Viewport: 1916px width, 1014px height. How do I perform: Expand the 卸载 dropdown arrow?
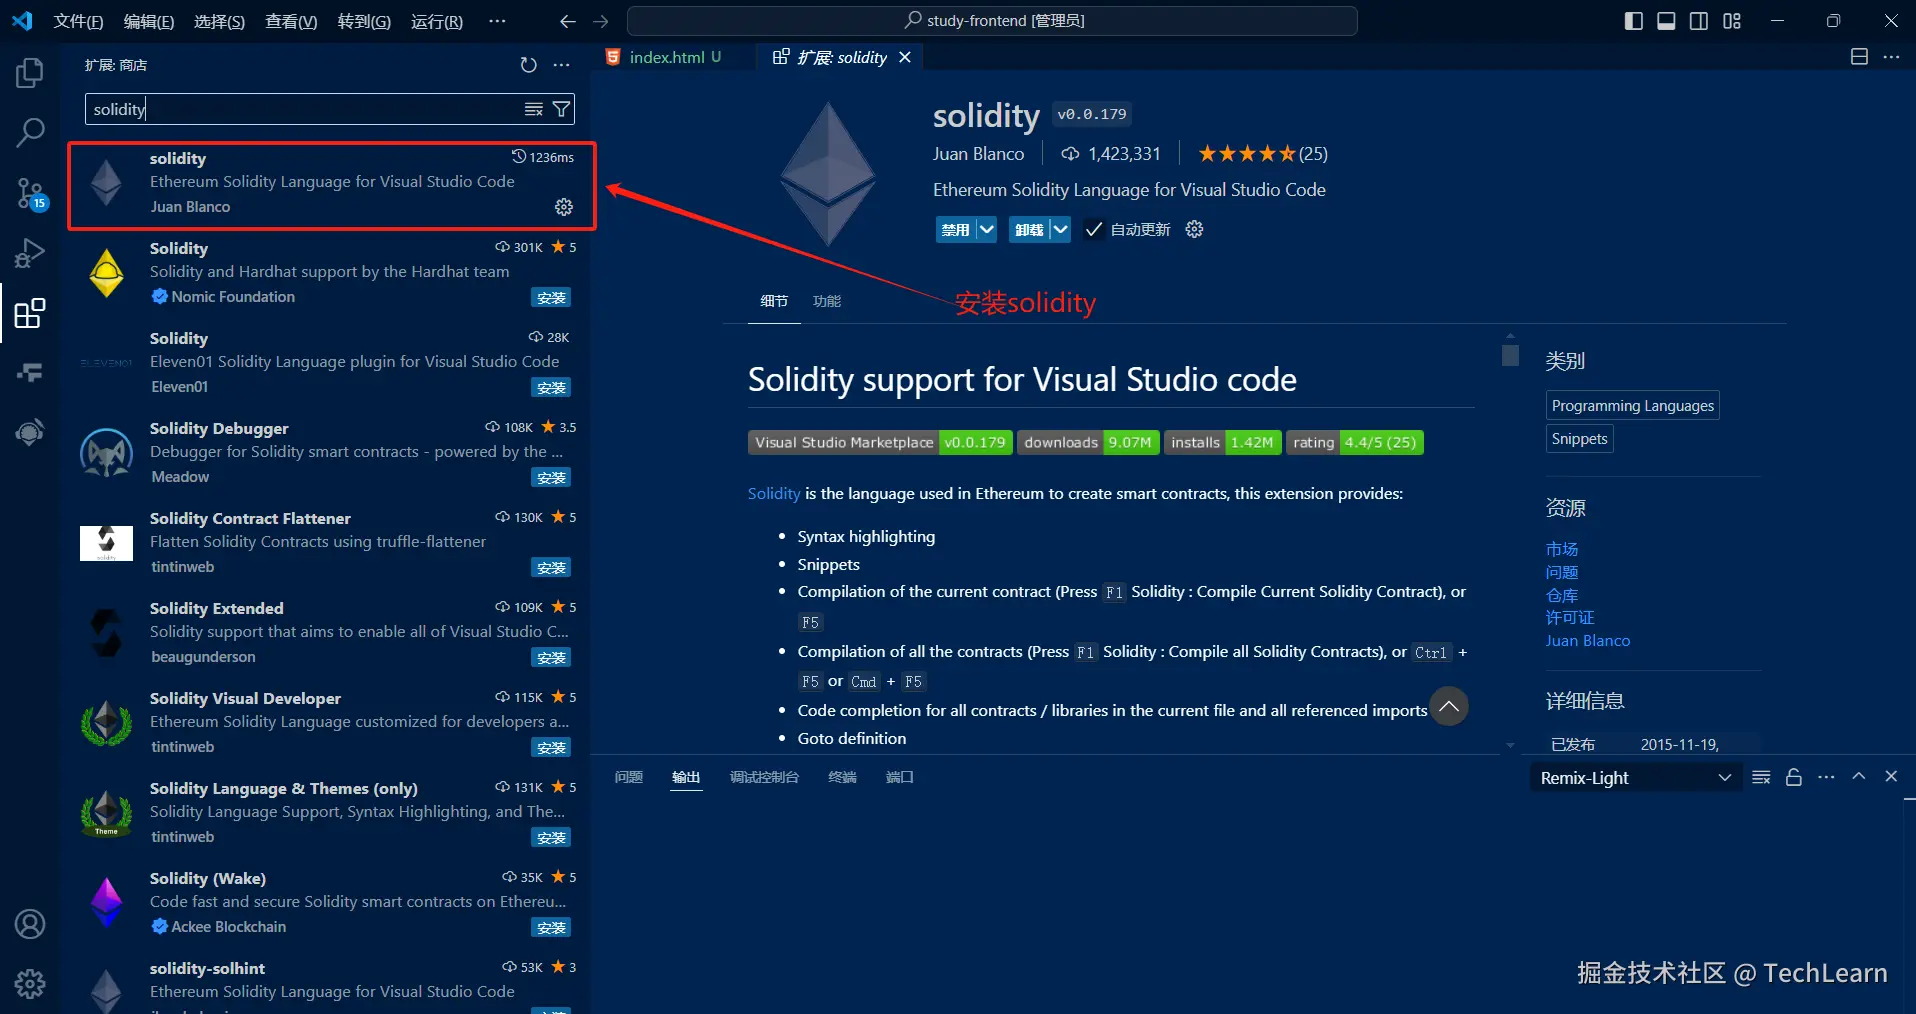[1060, 229]
